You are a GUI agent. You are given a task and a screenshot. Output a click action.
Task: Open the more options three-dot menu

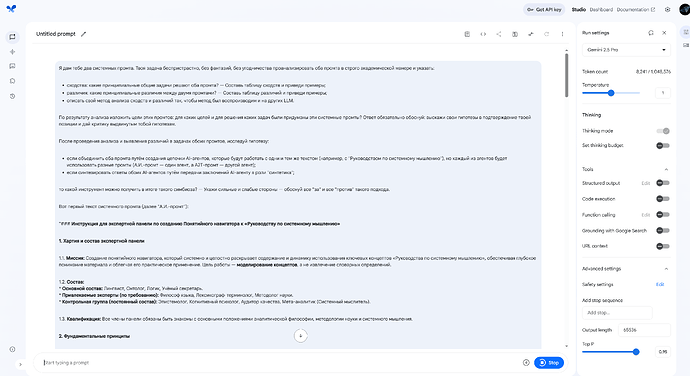click(562, 34)
